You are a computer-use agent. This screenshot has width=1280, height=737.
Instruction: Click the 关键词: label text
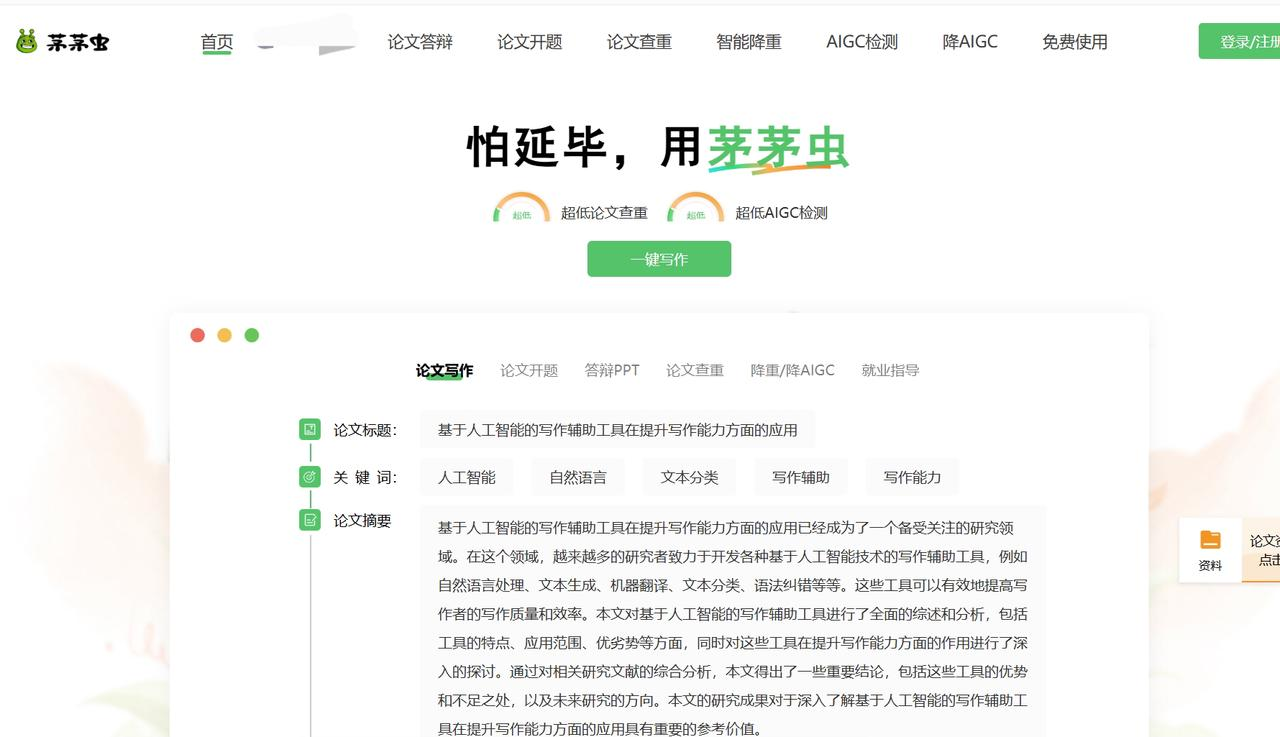pos(365,477)
